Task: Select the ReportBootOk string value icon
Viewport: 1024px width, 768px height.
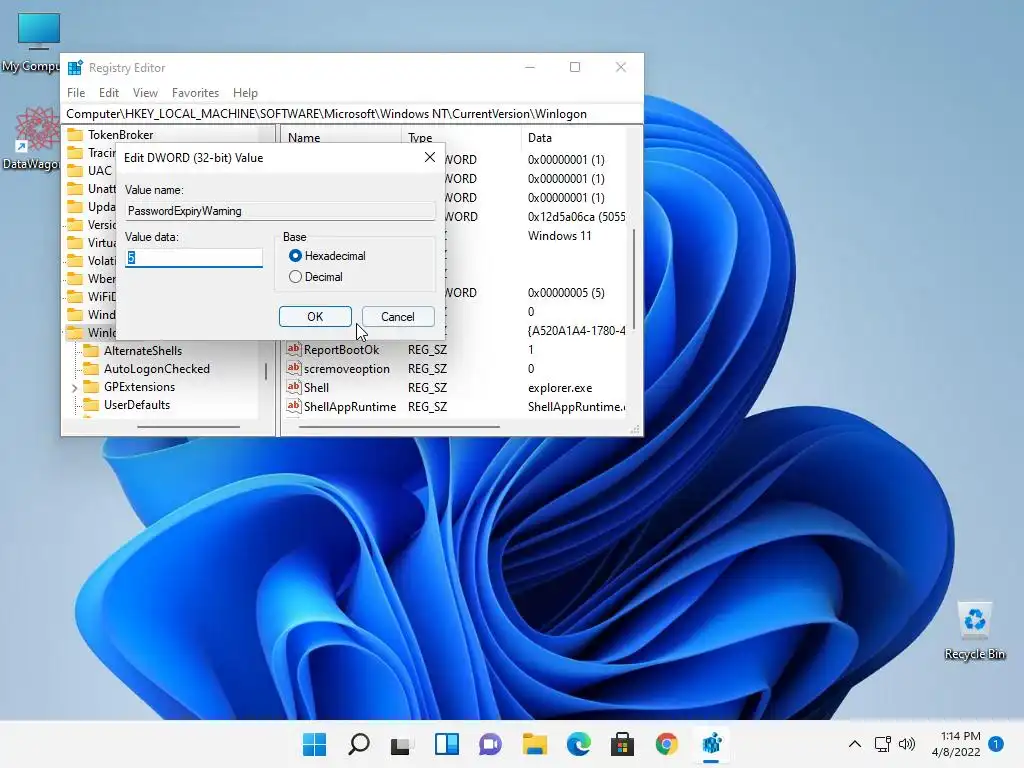Action: [x=294, y=349]
